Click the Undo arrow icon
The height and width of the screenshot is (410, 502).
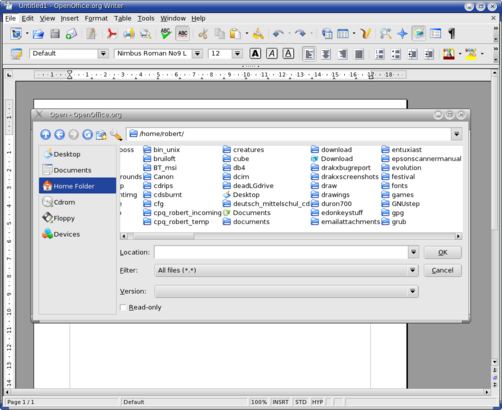point(278,34)
